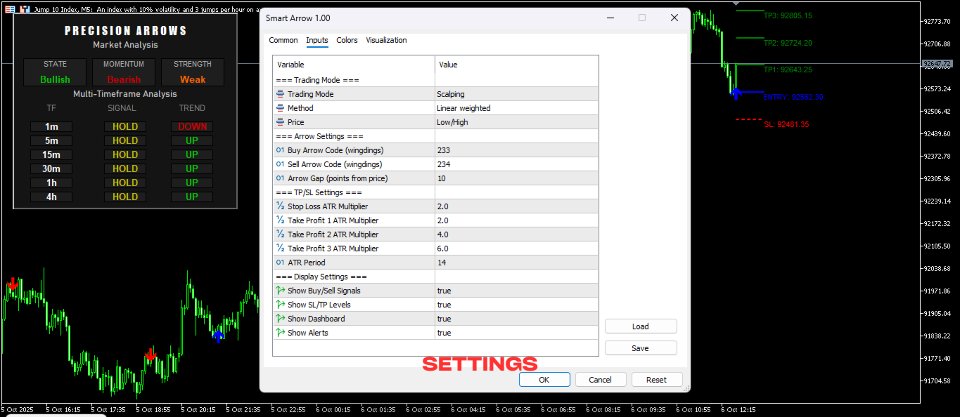Click the Take Profit 2 ATR icon
Screen dimensions: 960x417
(x=280, y=235)
